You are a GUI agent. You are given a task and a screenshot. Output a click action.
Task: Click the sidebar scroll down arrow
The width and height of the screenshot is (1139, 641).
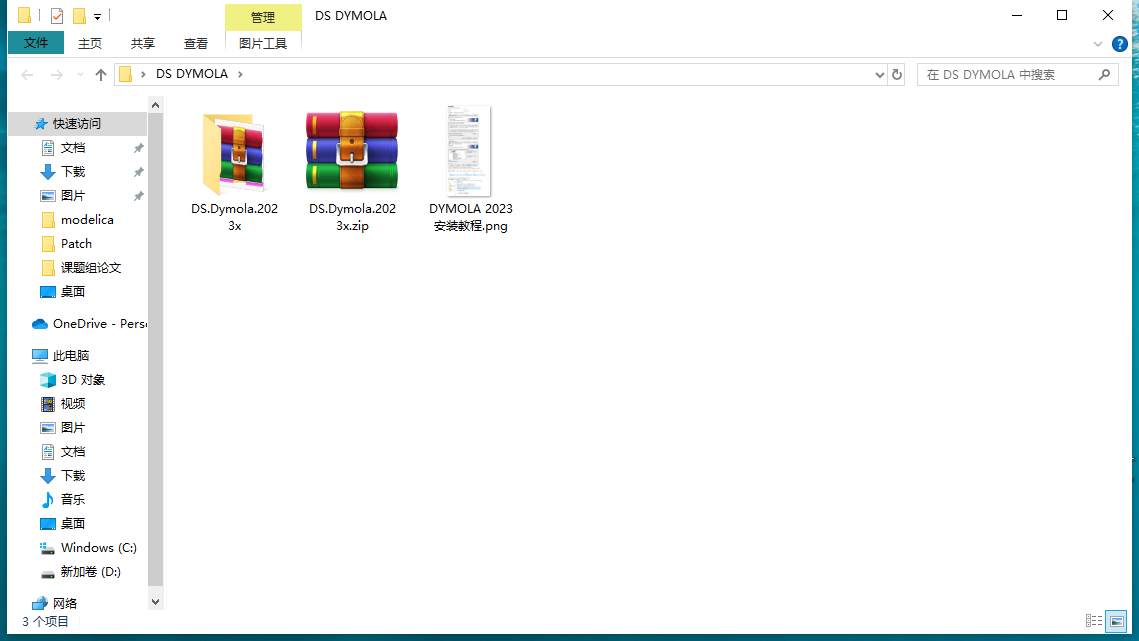pyautogui.click(x=155, y=602)
